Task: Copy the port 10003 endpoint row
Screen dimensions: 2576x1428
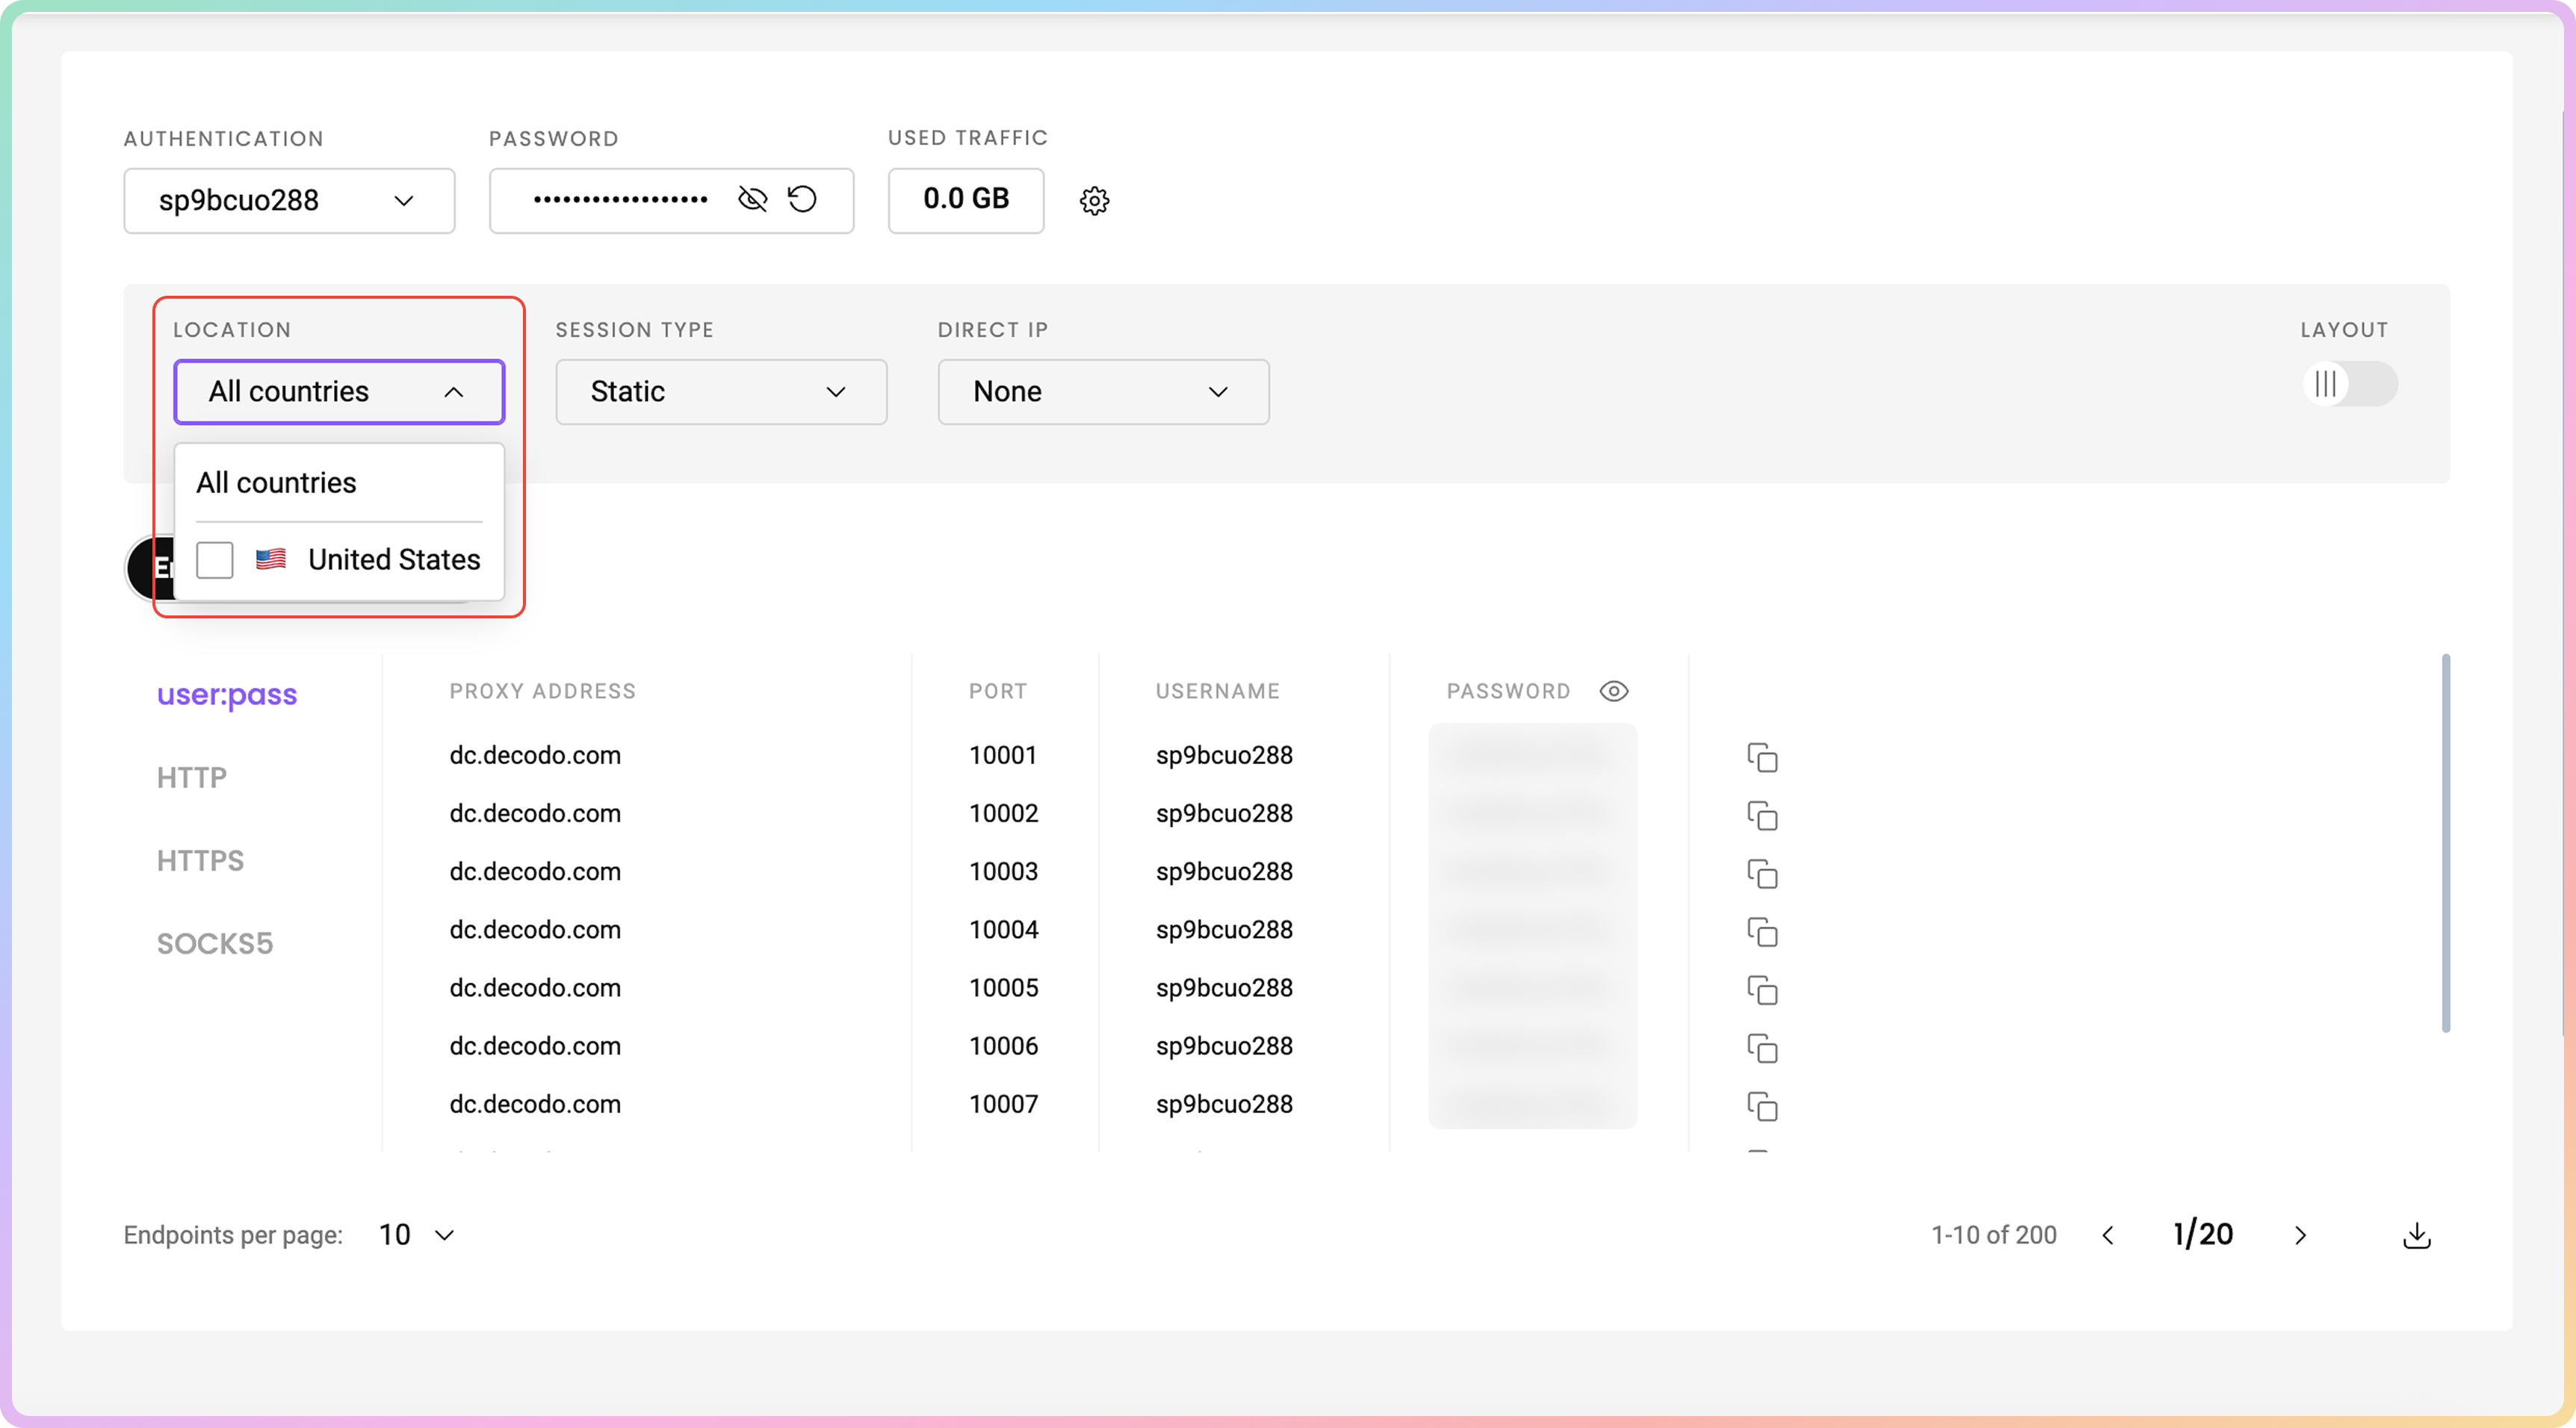Action: tap(1761, 873)
